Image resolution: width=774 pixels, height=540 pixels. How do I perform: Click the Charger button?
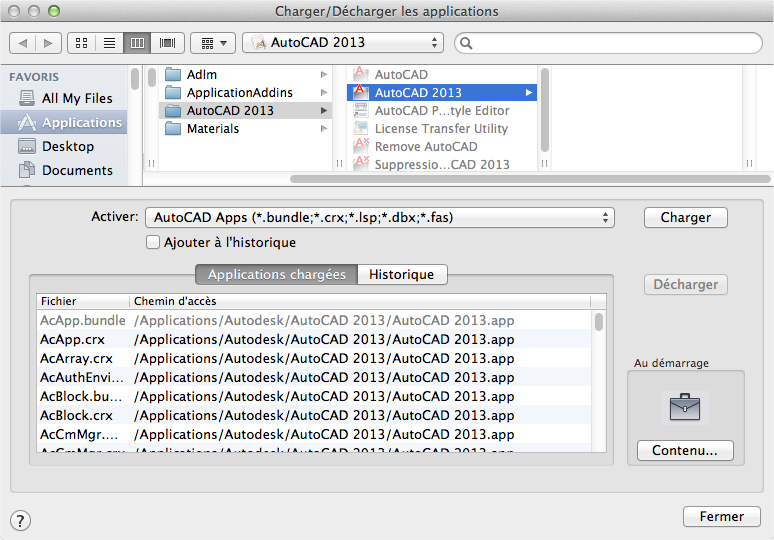686,218
